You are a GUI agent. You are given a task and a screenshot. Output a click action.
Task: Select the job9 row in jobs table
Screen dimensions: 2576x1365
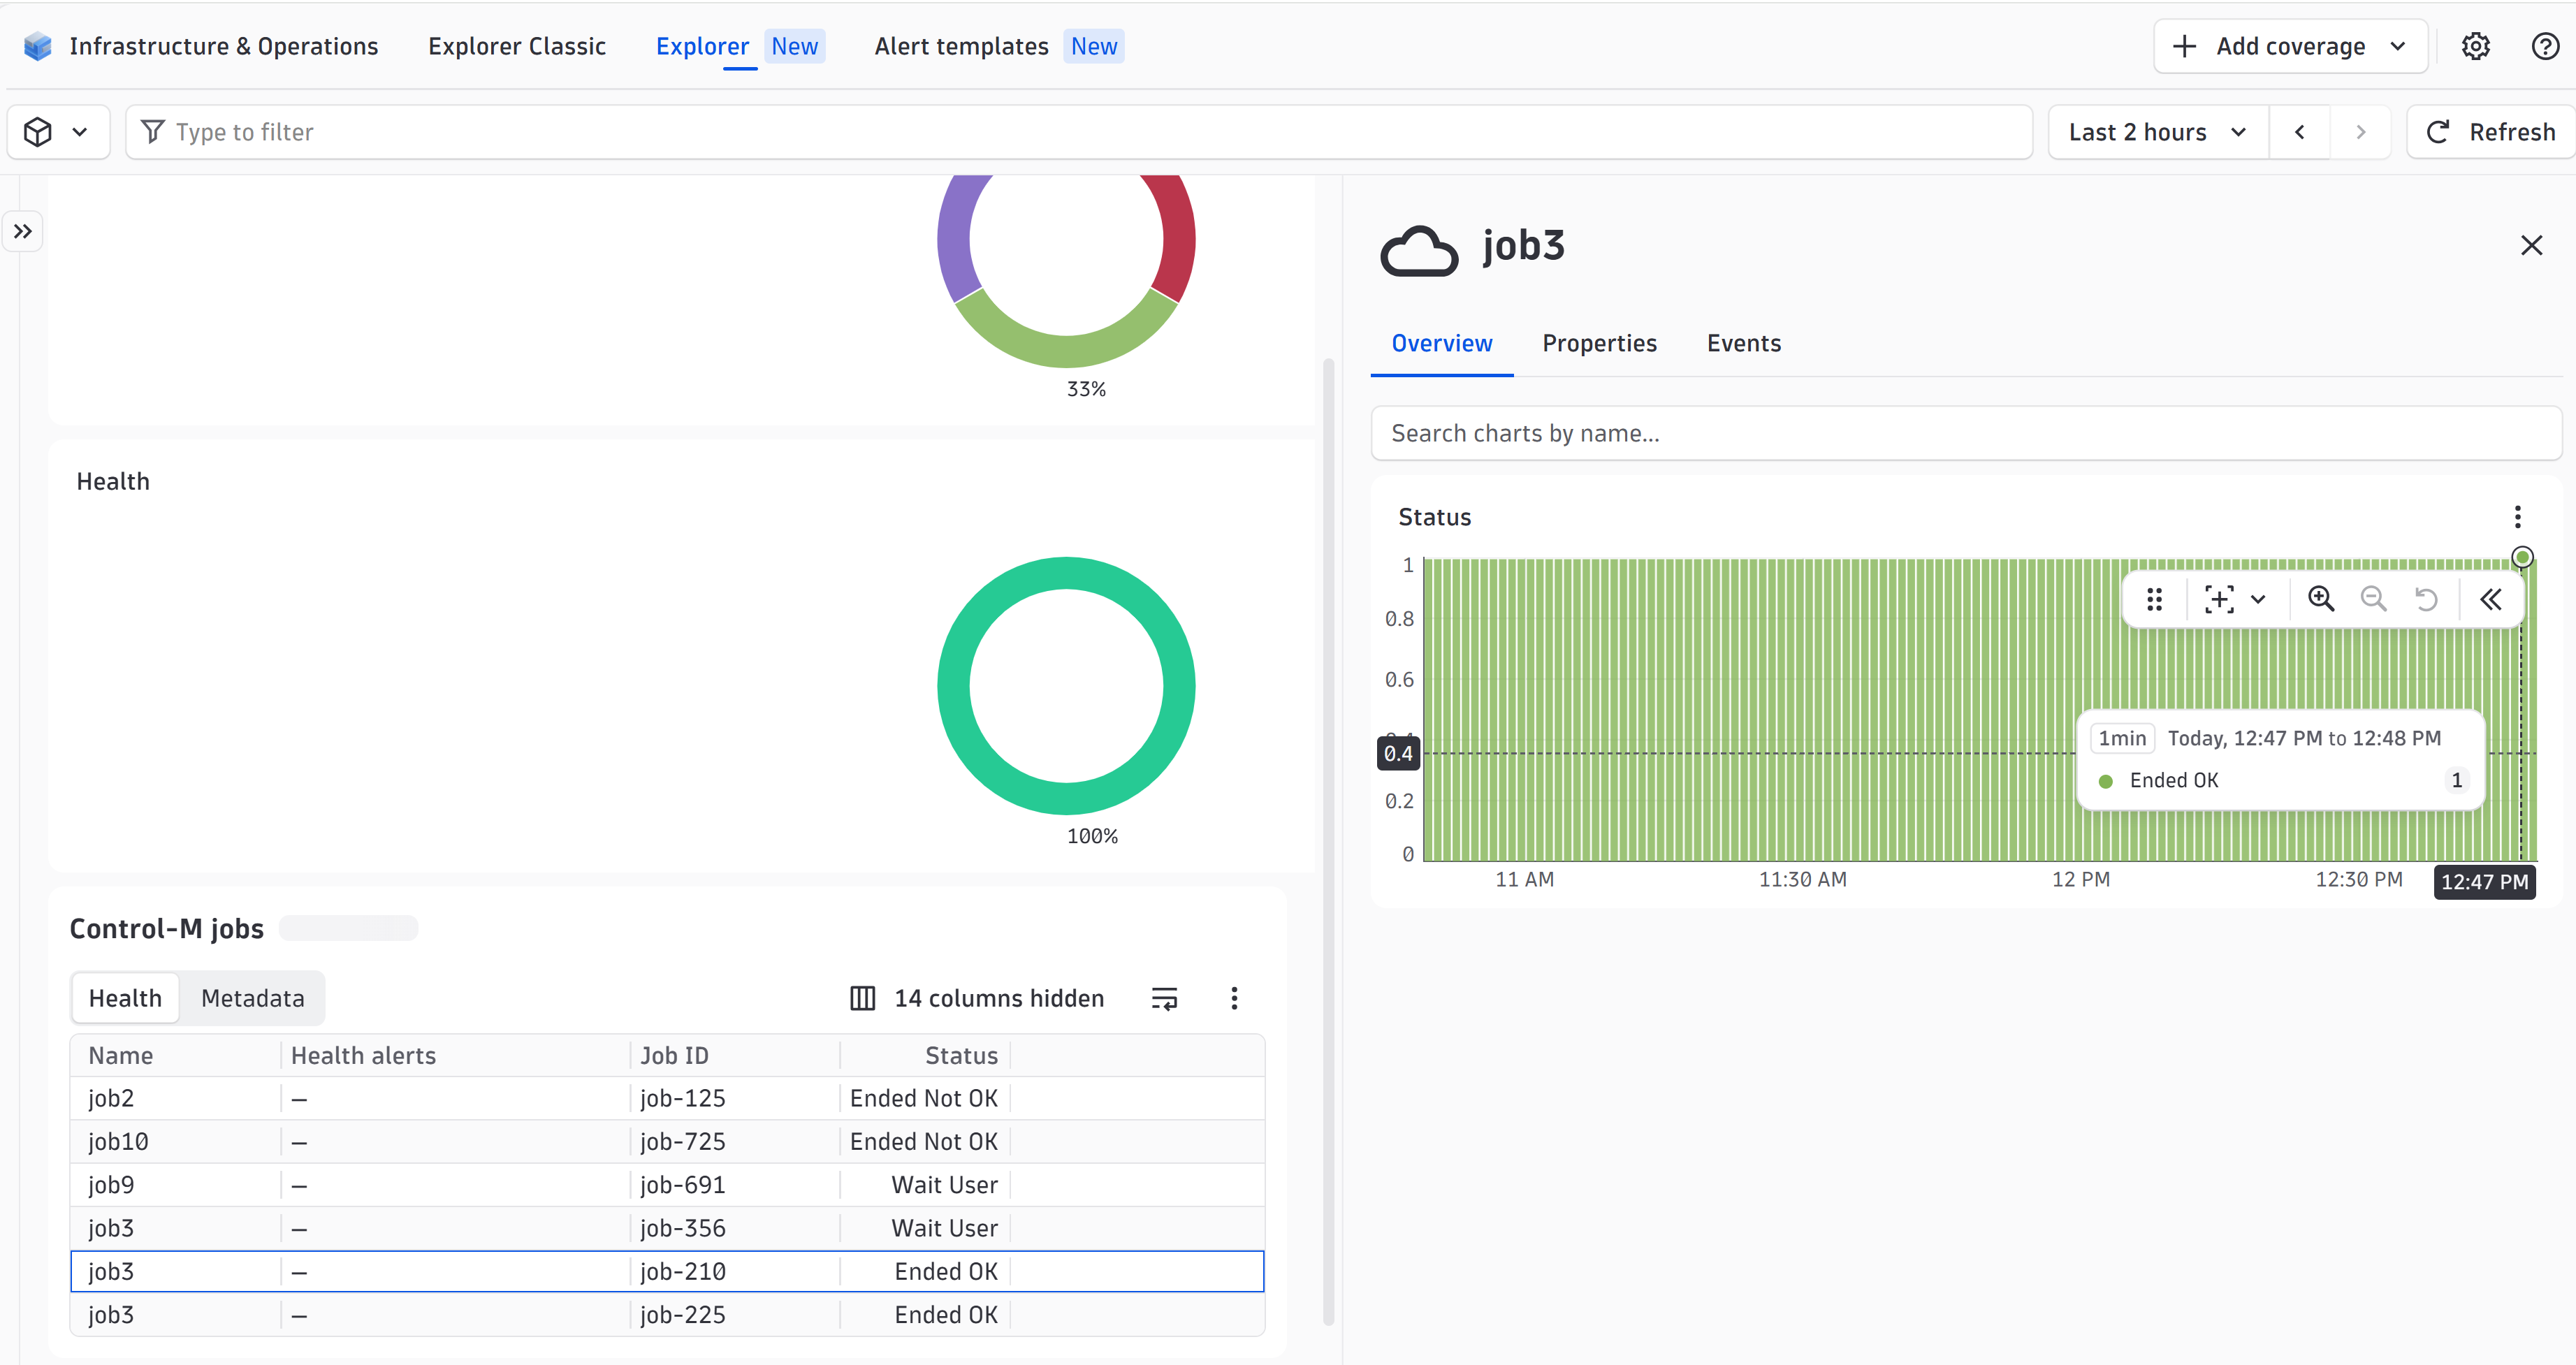(x=667, y=1185)
